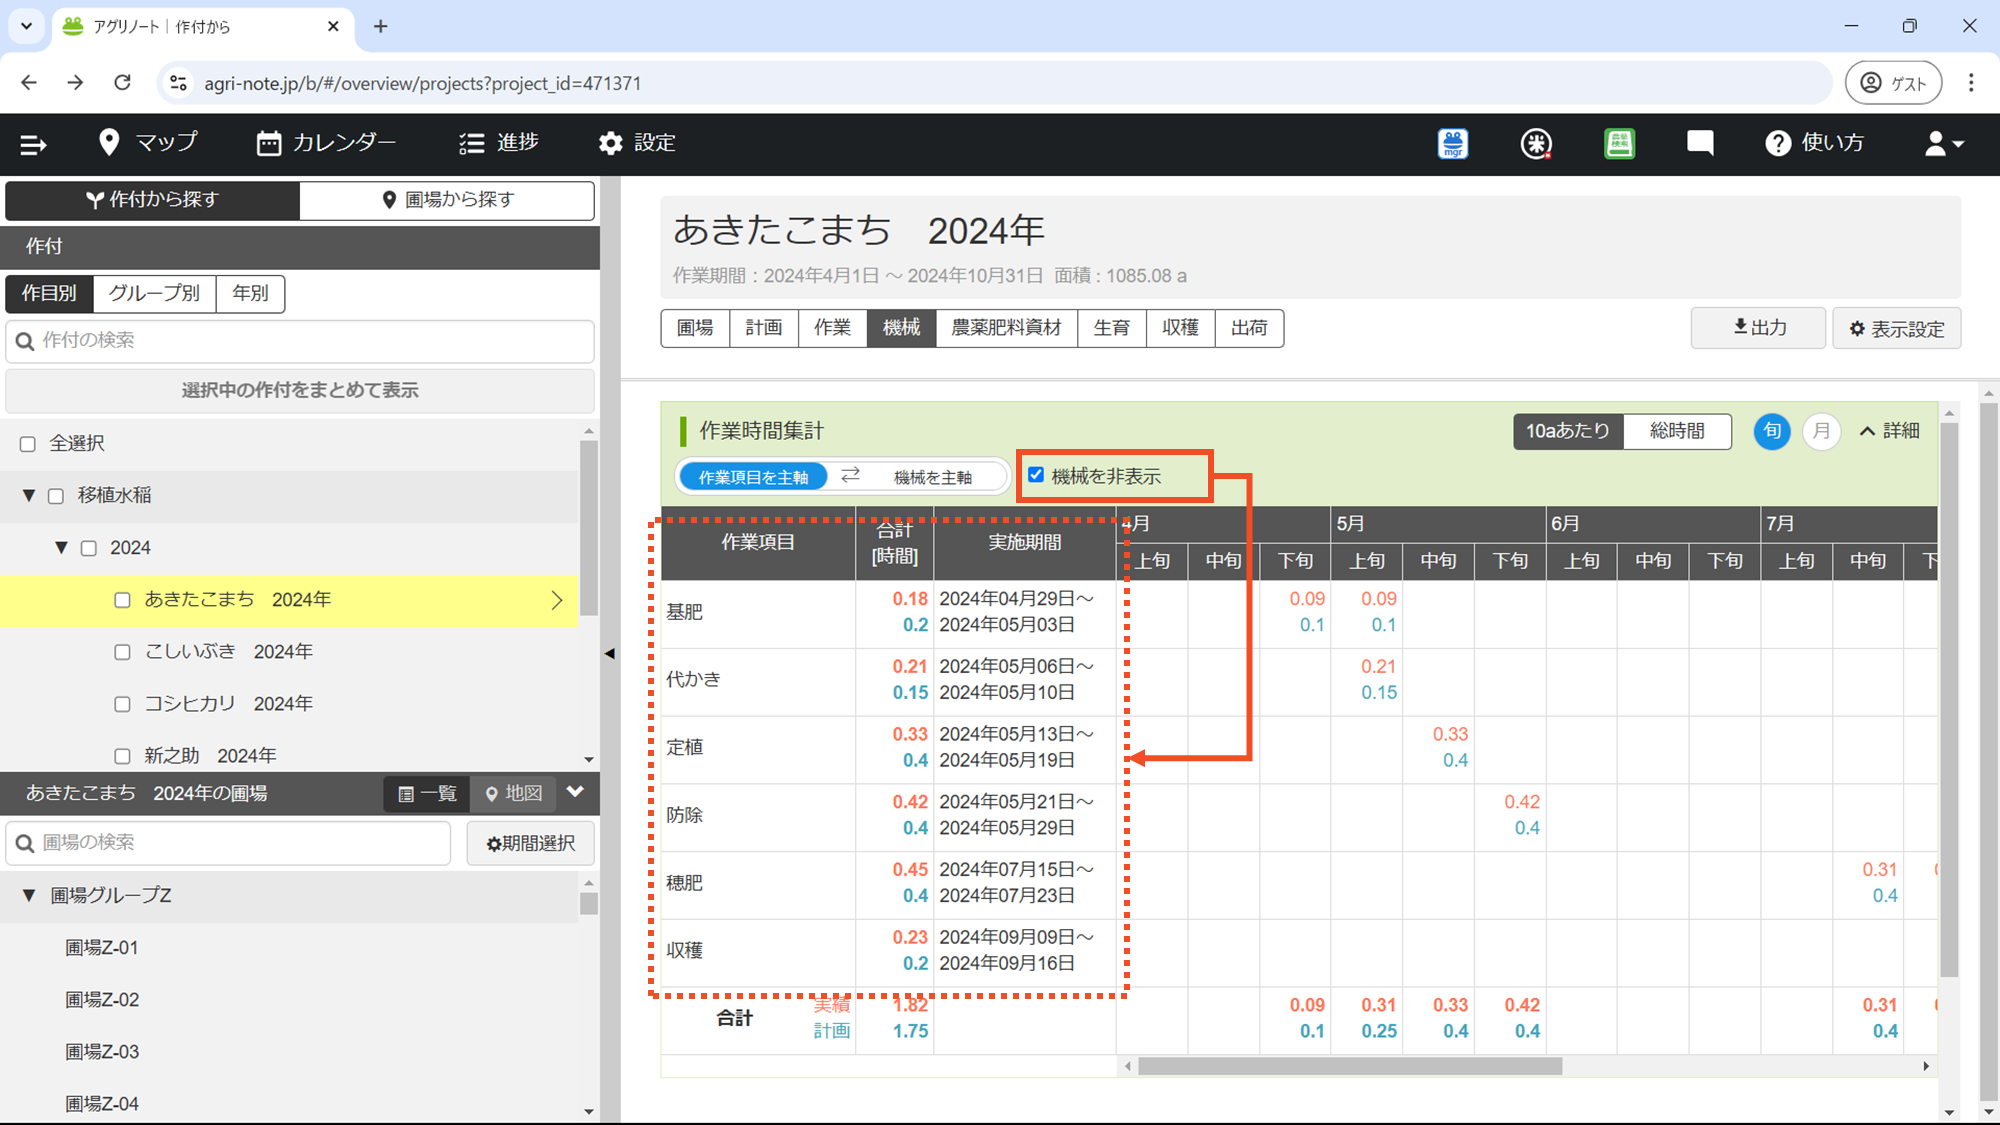Expand the field panel chevron-down button

(x=575, y=792)
